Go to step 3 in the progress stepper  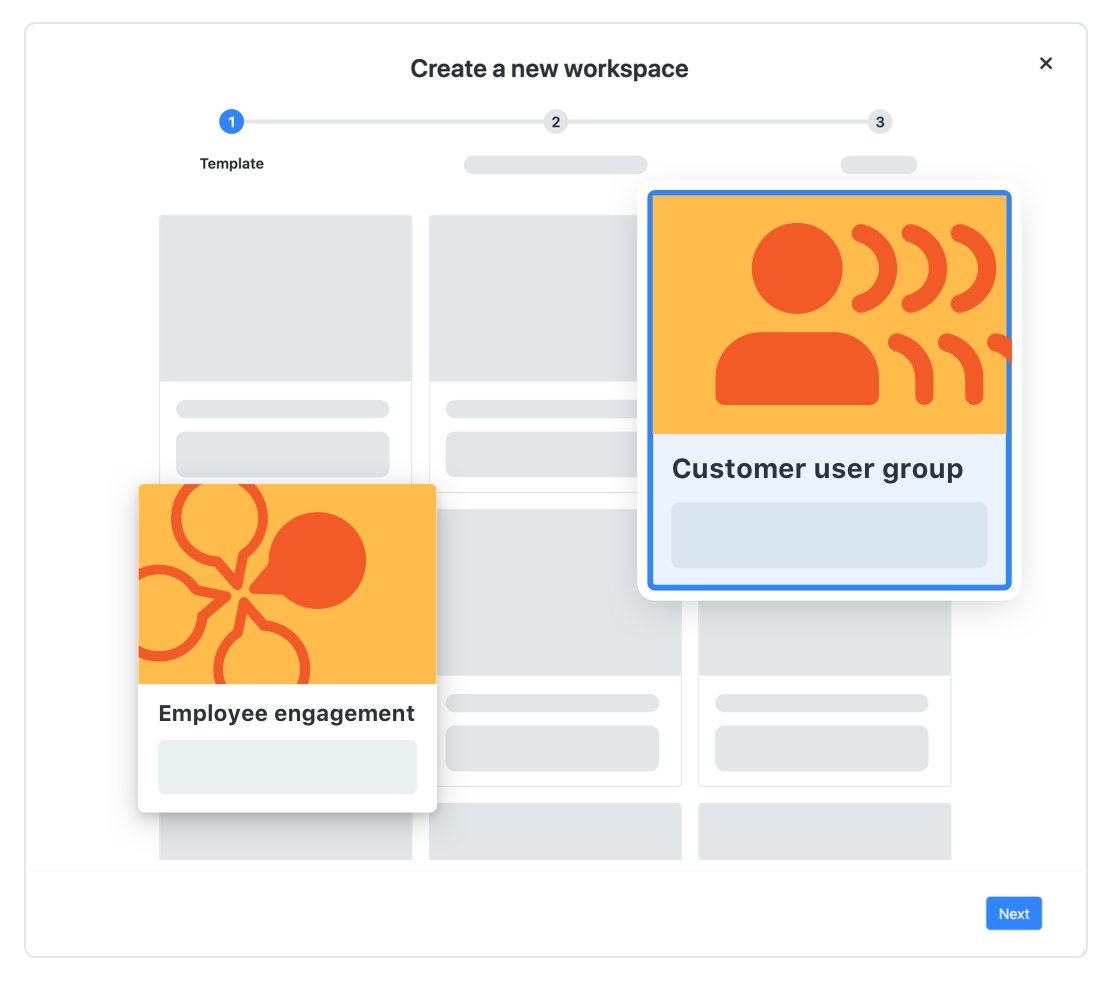[x=880, y=122]
